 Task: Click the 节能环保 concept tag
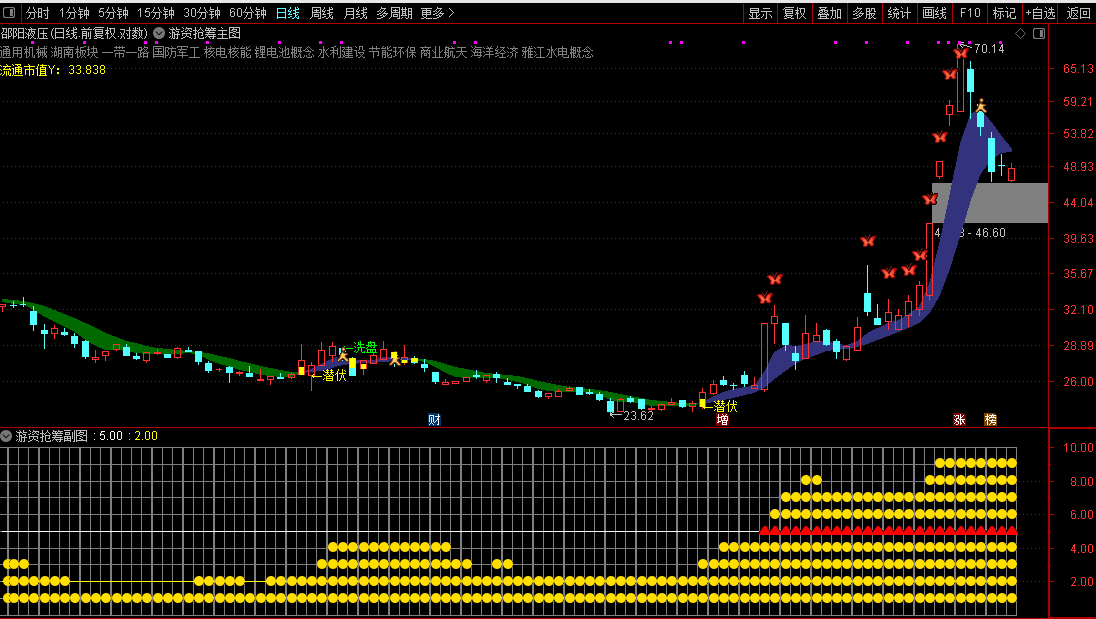(393, 52)
